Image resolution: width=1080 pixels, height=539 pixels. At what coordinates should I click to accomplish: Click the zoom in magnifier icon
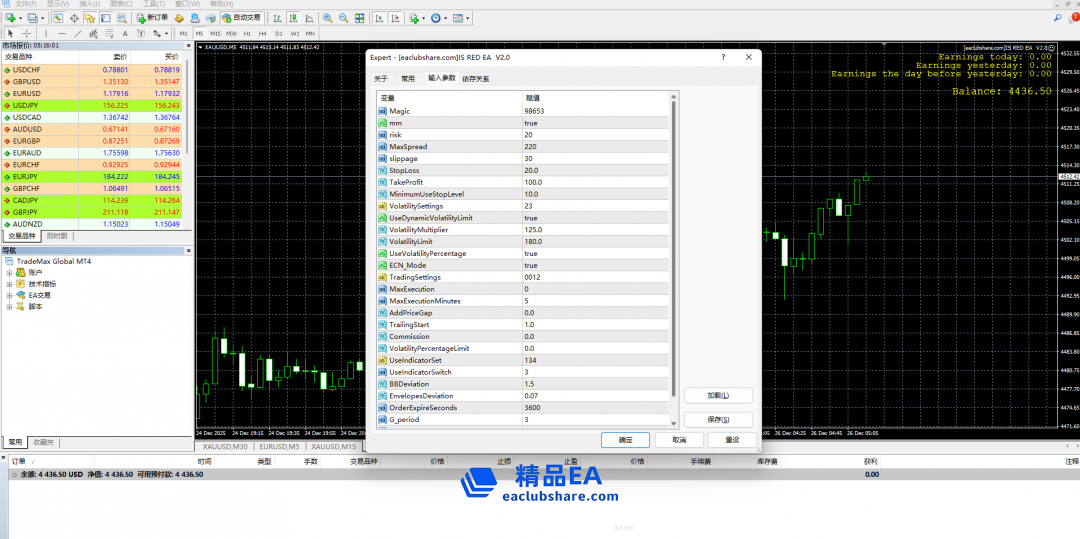point(329,18)
